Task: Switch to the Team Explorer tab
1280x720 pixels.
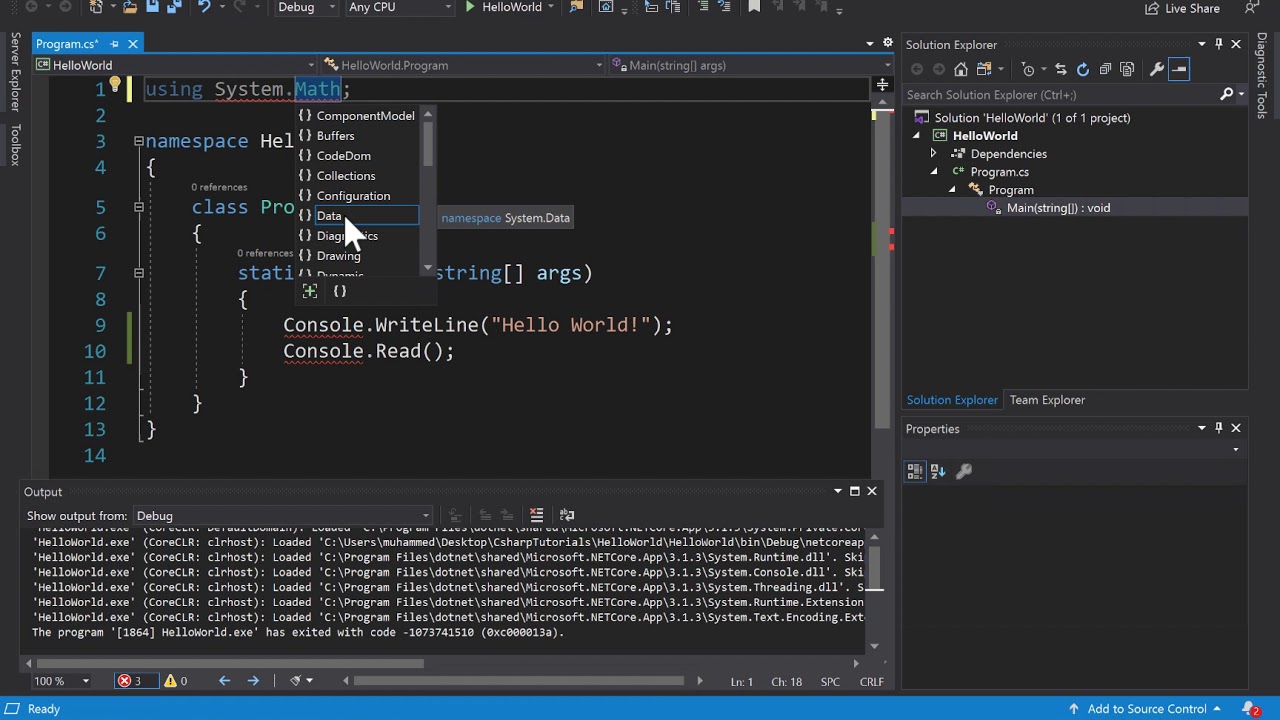Action: tap(1047, 400)
